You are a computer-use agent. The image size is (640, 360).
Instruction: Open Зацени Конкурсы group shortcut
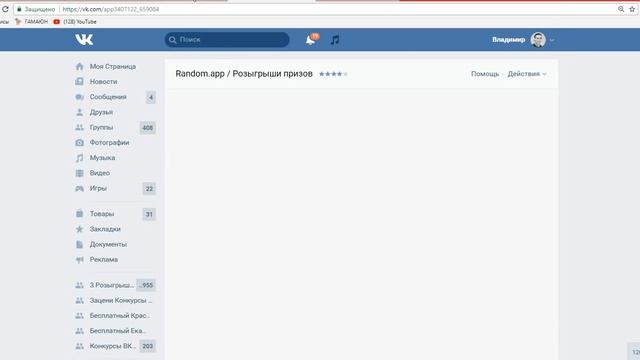point(121,300)
